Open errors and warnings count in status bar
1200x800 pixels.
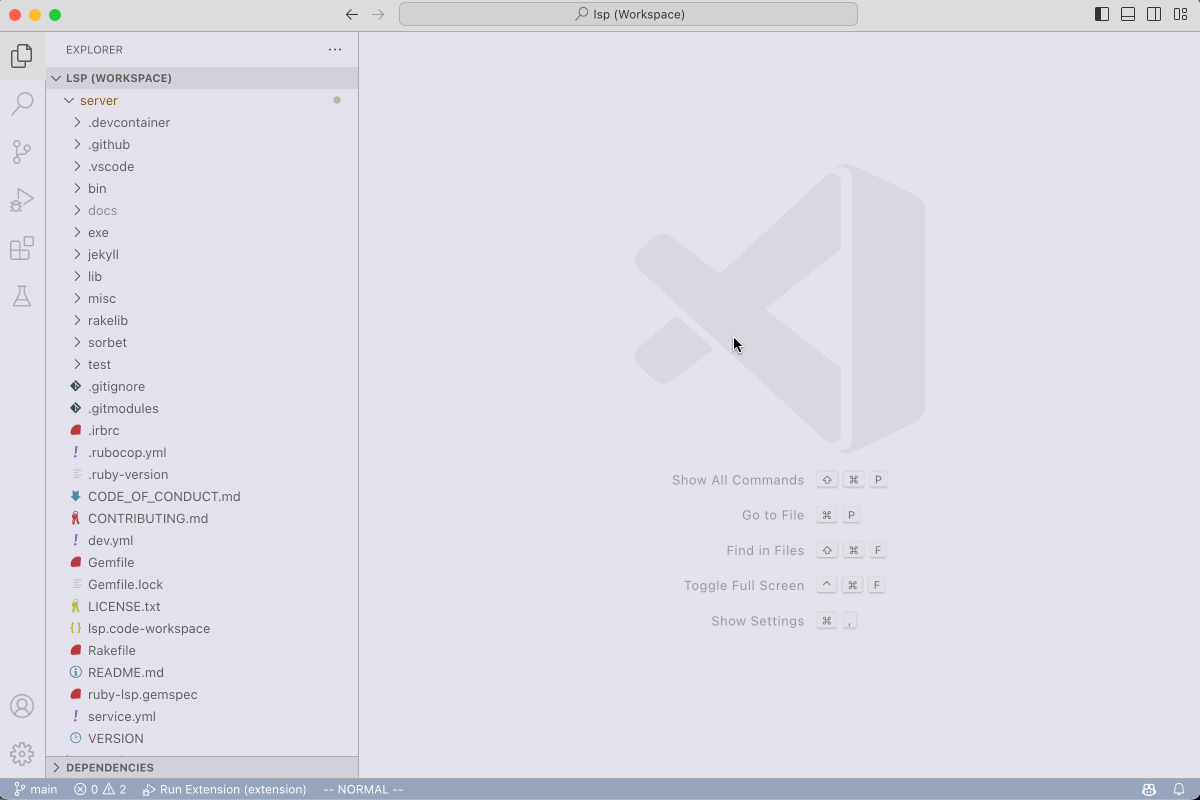click(100, 789)
